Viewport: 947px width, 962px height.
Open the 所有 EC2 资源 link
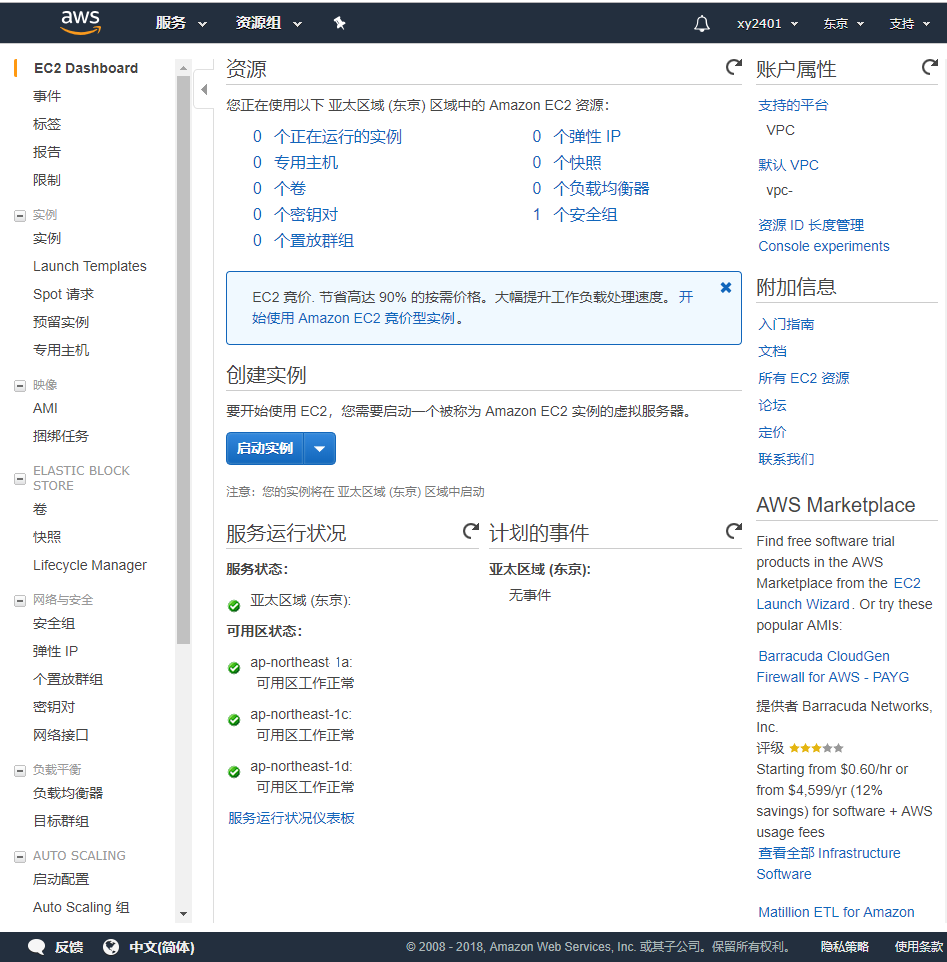803,378
